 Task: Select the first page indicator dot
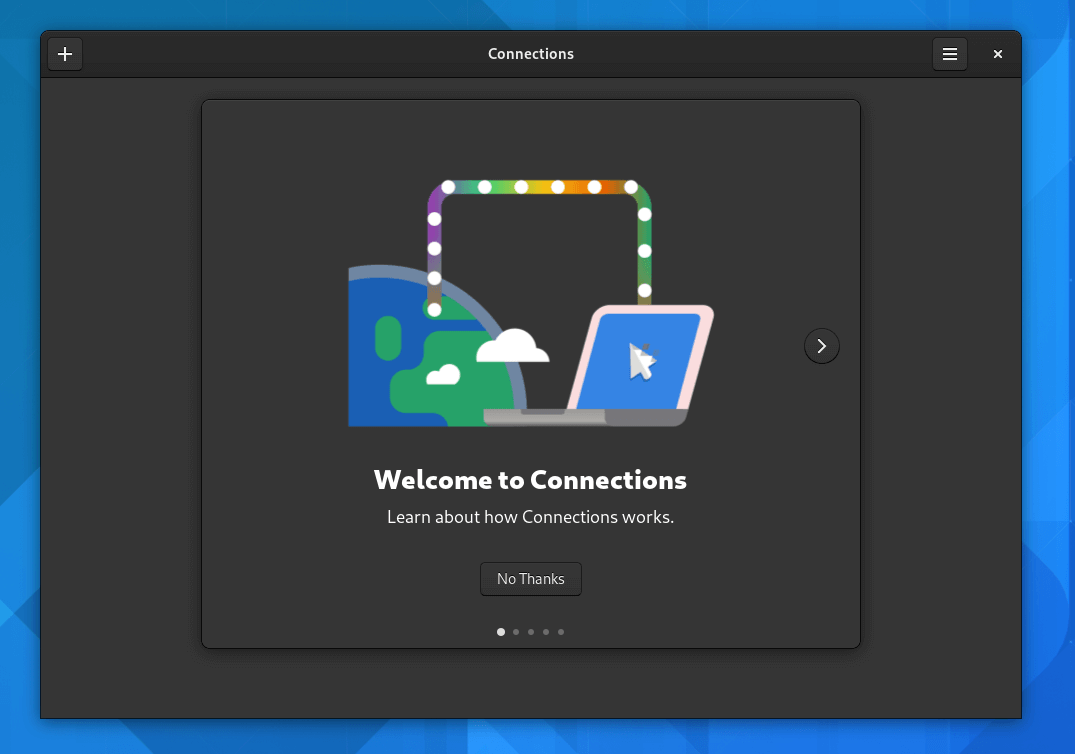click(x=500, y=631)
